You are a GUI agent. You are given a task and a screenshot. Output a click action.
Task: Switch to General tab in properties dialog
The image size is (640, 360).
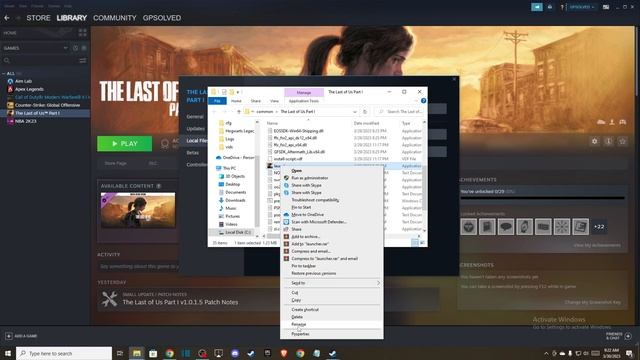195,117
